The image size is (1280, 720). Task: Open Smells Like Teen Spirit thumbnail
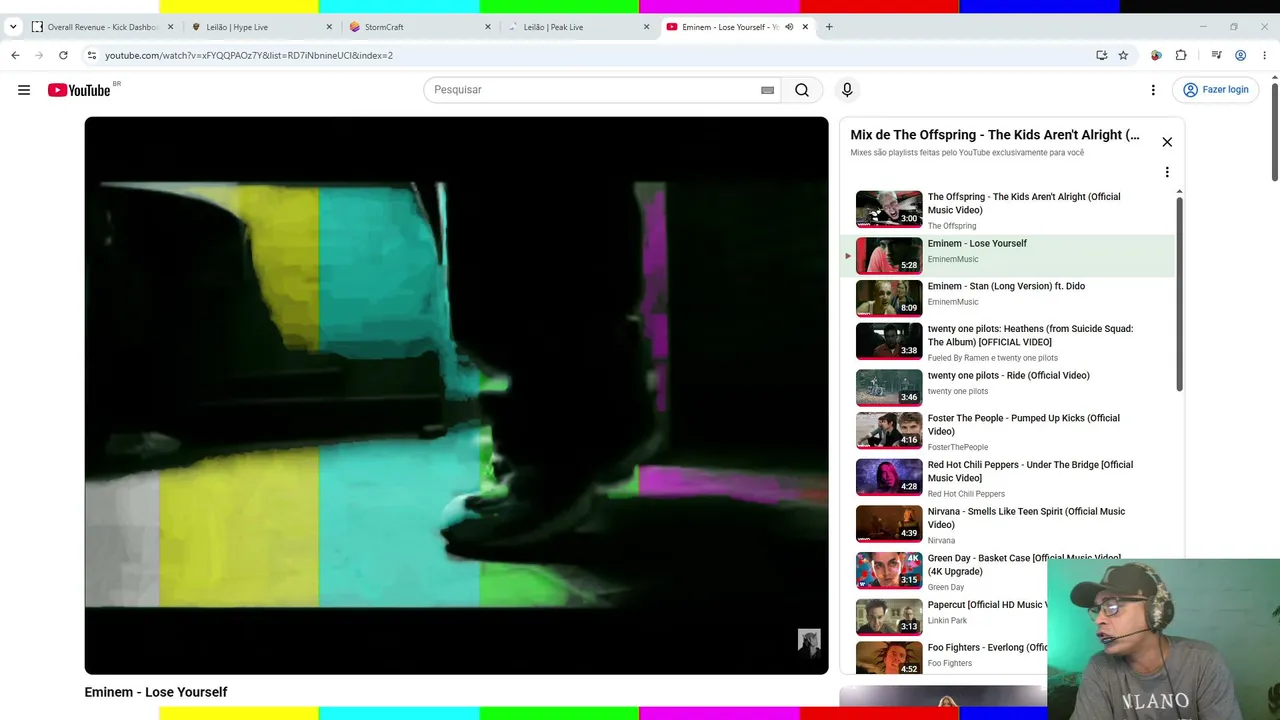pyautogui.click(x=889, y=523)
